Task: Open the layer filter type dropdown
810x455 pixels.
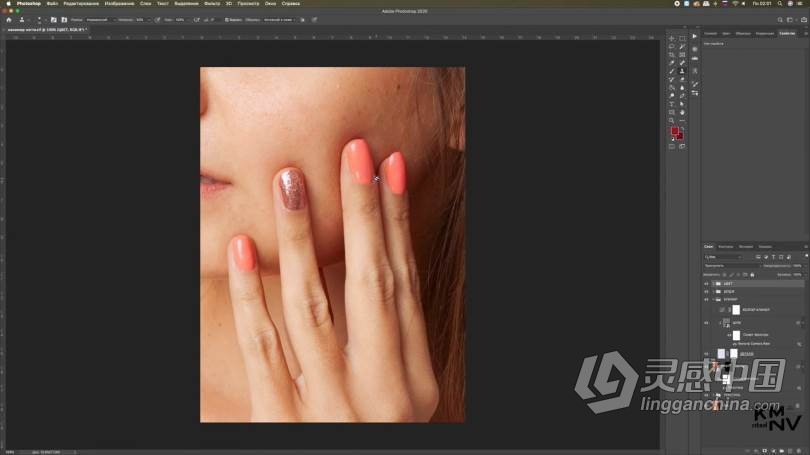Action: pos(724,256)
